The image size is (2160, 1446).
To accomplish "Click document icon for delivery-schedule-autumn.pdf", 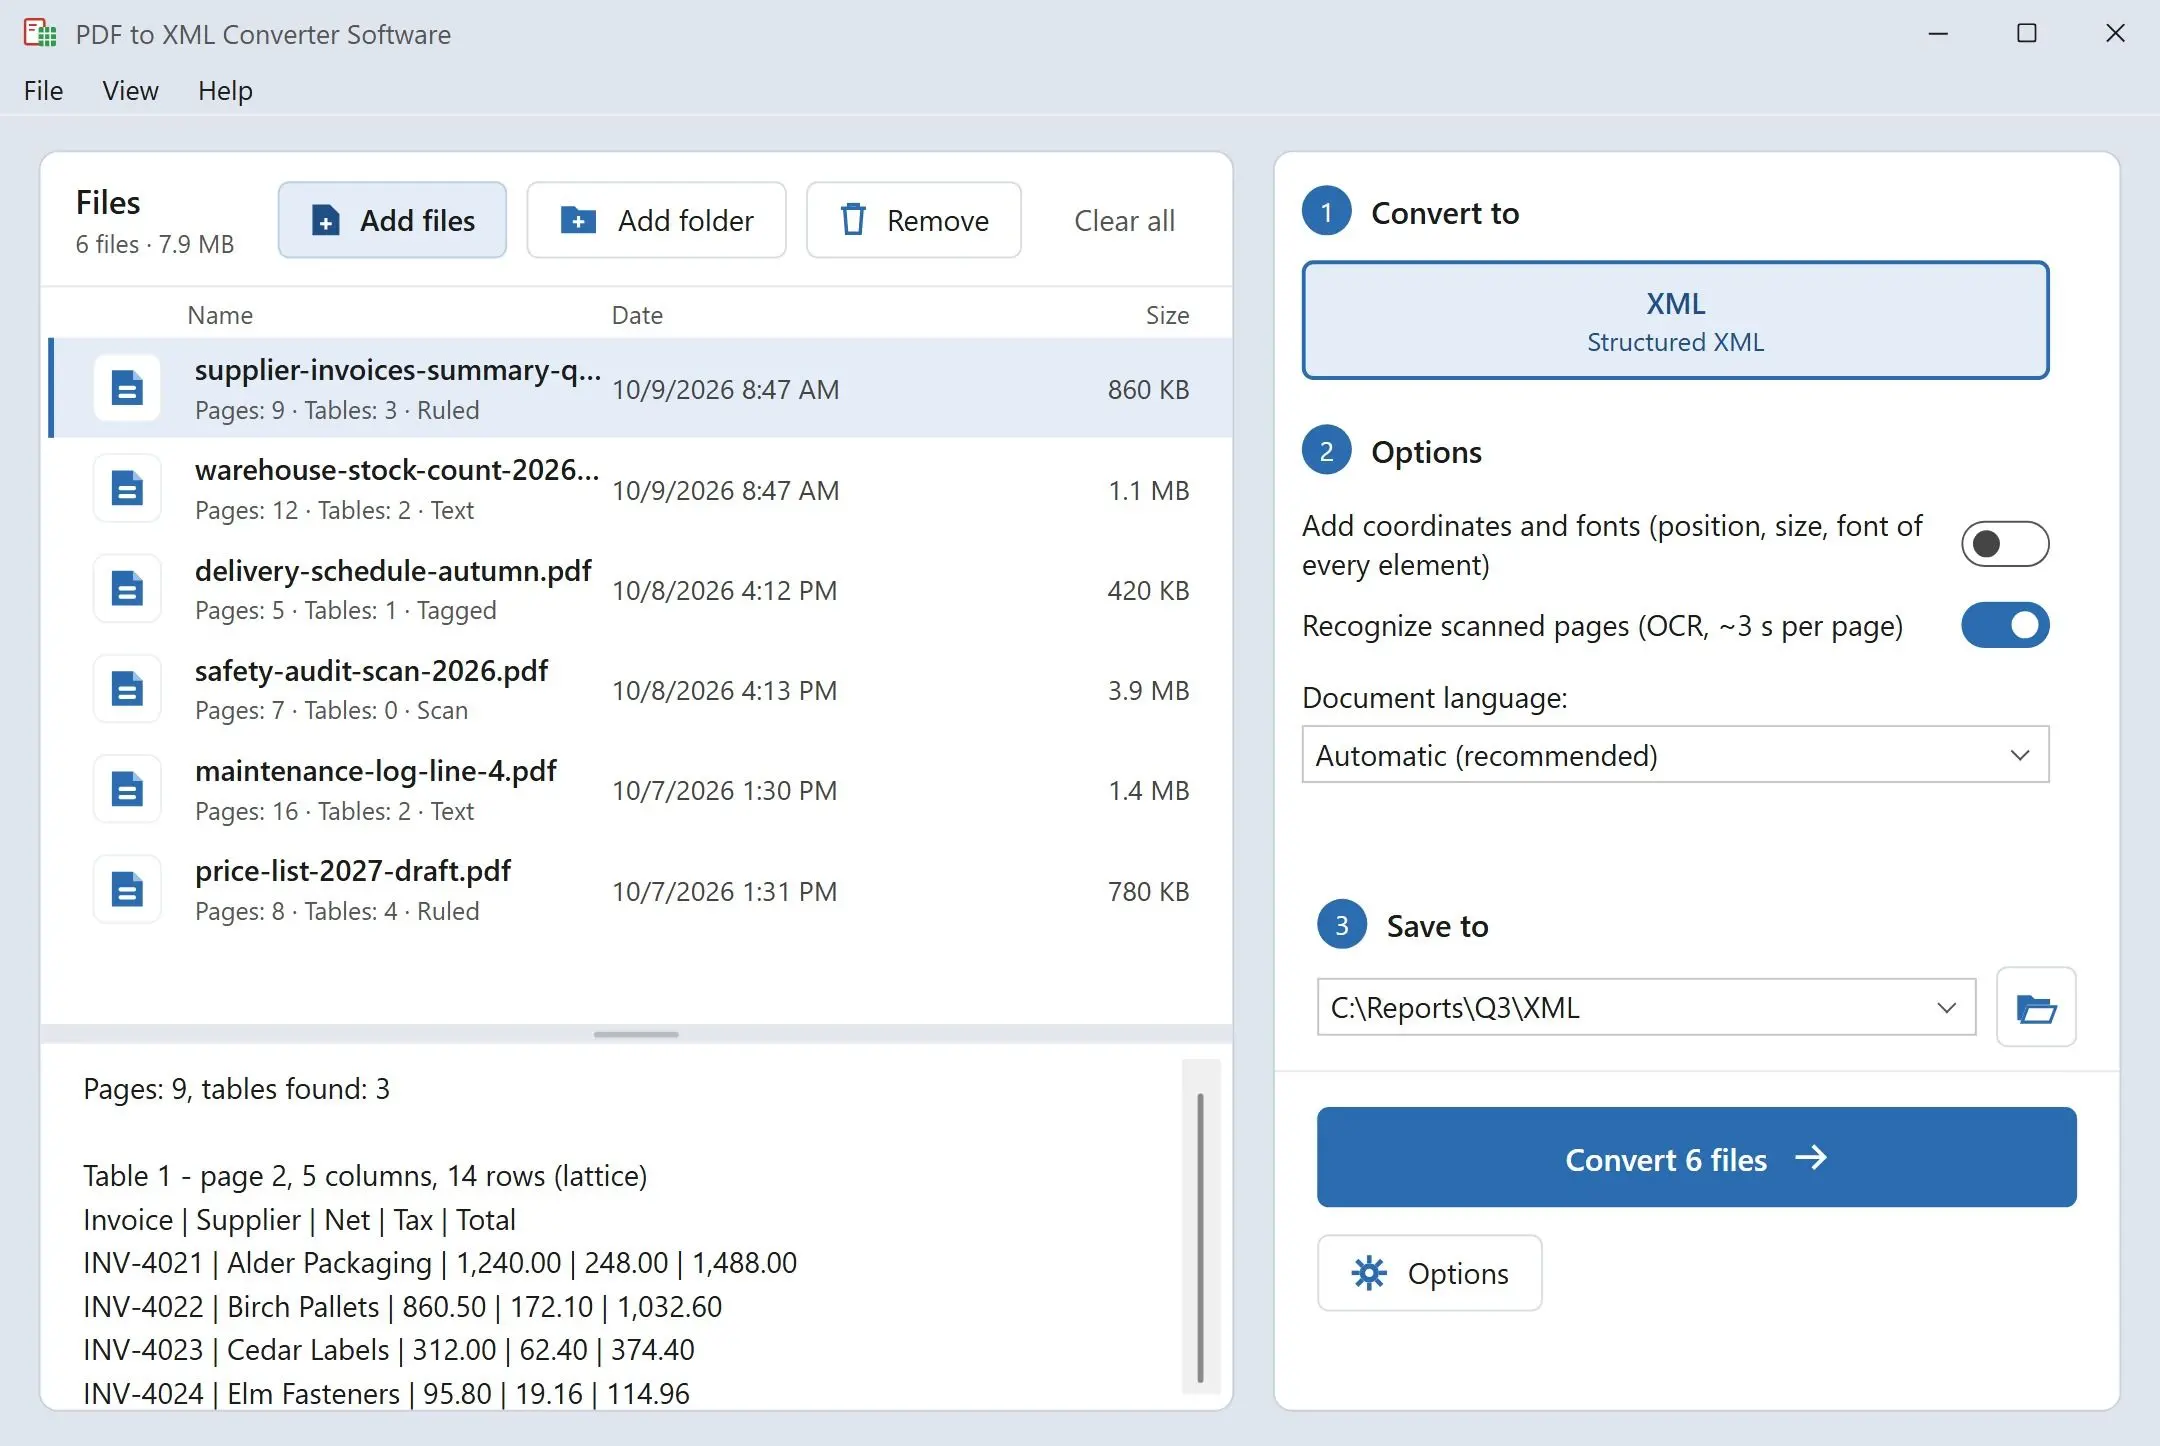I will click(127, 588).
